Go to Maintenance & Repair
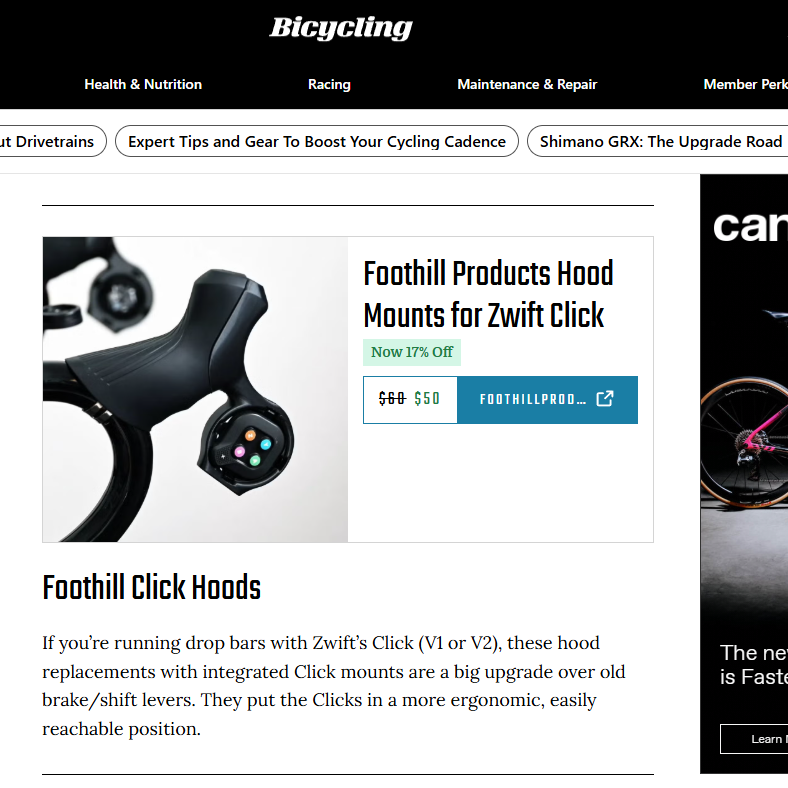 coord(527,84)
